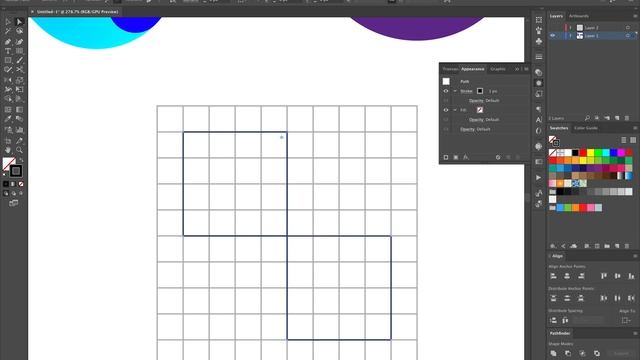
Task: Show more Appearance panel tabs chevron
Action: [x=517, y=69]
